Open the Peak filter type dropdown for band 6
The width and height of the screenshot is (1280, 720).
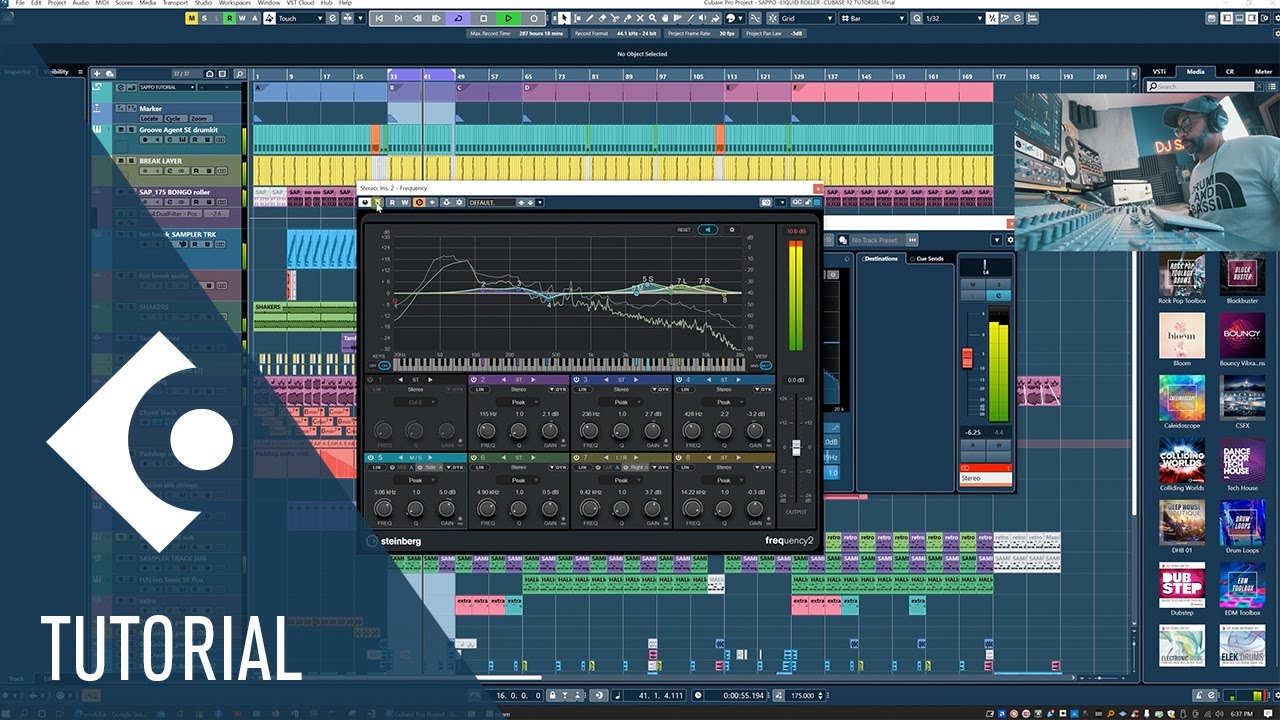coord(518,480)
